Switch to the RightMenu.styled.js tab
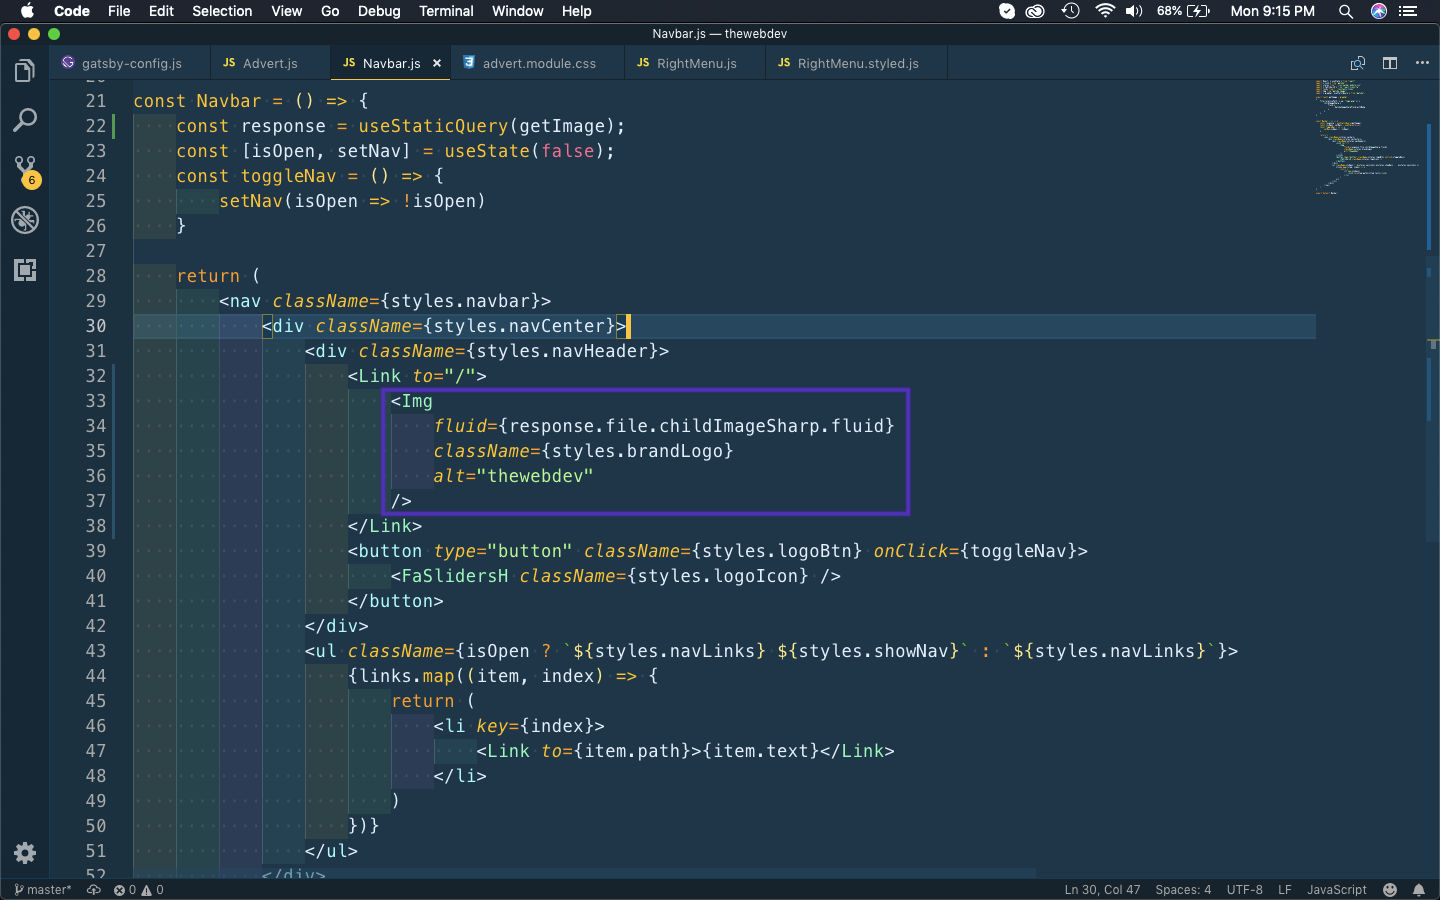Screen dimensions: 1440x900 pos(857,63)
